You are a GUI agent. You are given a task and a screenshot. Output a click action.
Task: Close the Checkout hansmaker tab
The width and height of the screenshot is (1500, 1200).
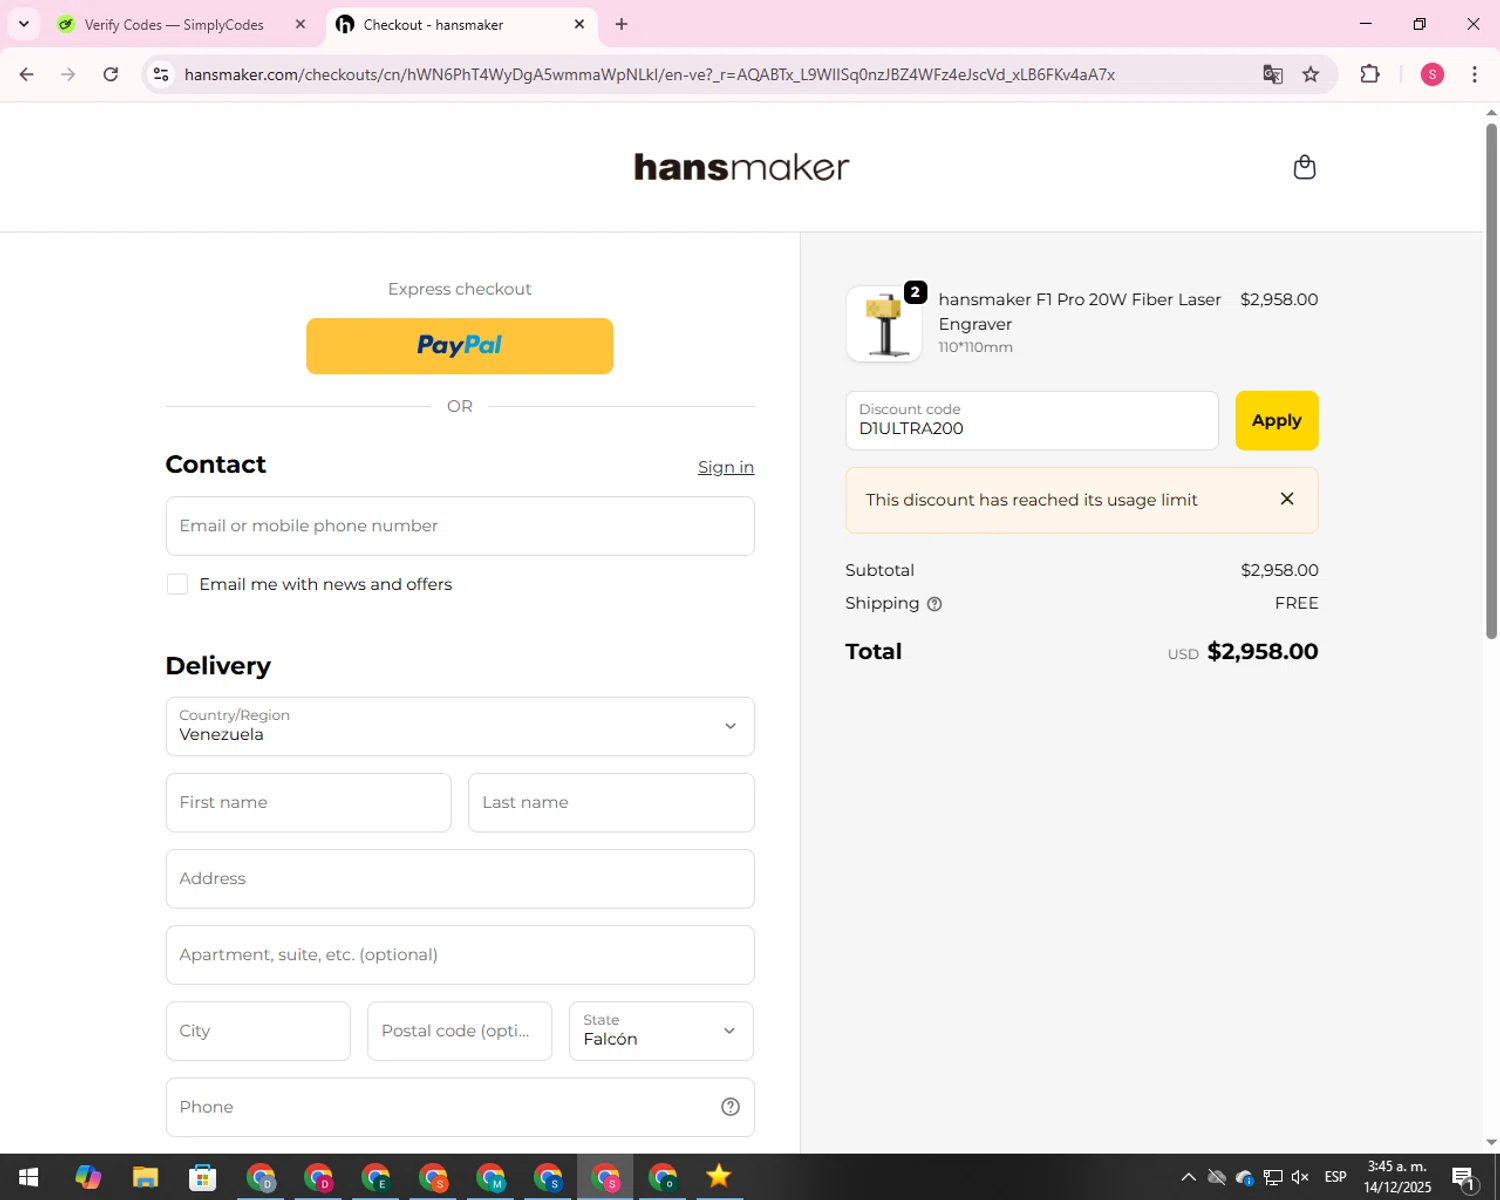click(x=579, y=24)
